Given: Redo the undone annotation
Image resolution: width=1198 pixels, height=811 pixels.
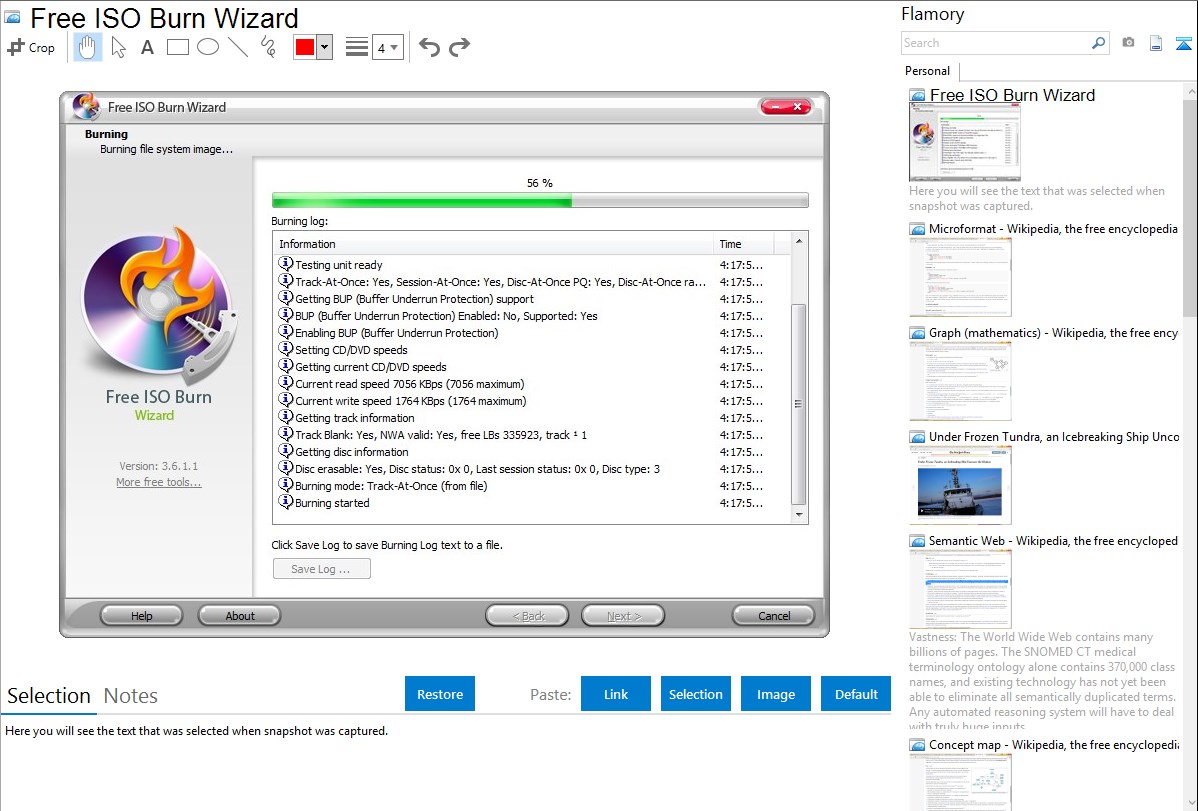Looking at the screenshot, I should coord(459,47).
